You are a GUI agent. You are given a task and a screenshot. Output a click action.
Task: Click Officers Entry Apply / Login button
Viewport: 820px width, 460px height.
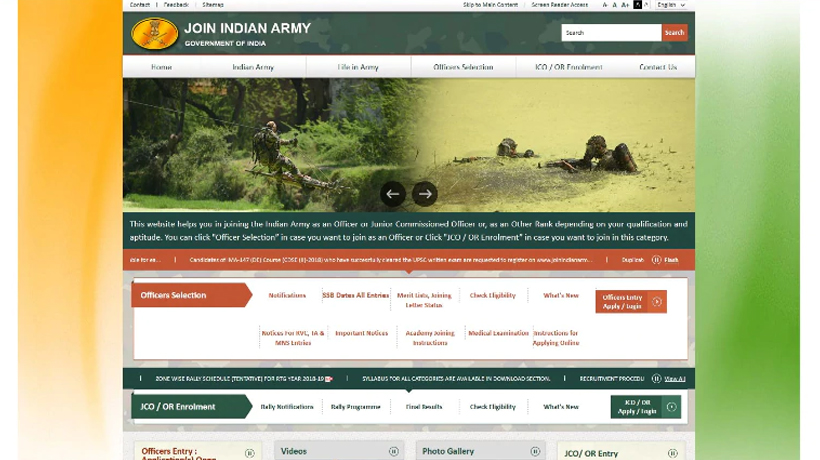click(x=631, y=302)
